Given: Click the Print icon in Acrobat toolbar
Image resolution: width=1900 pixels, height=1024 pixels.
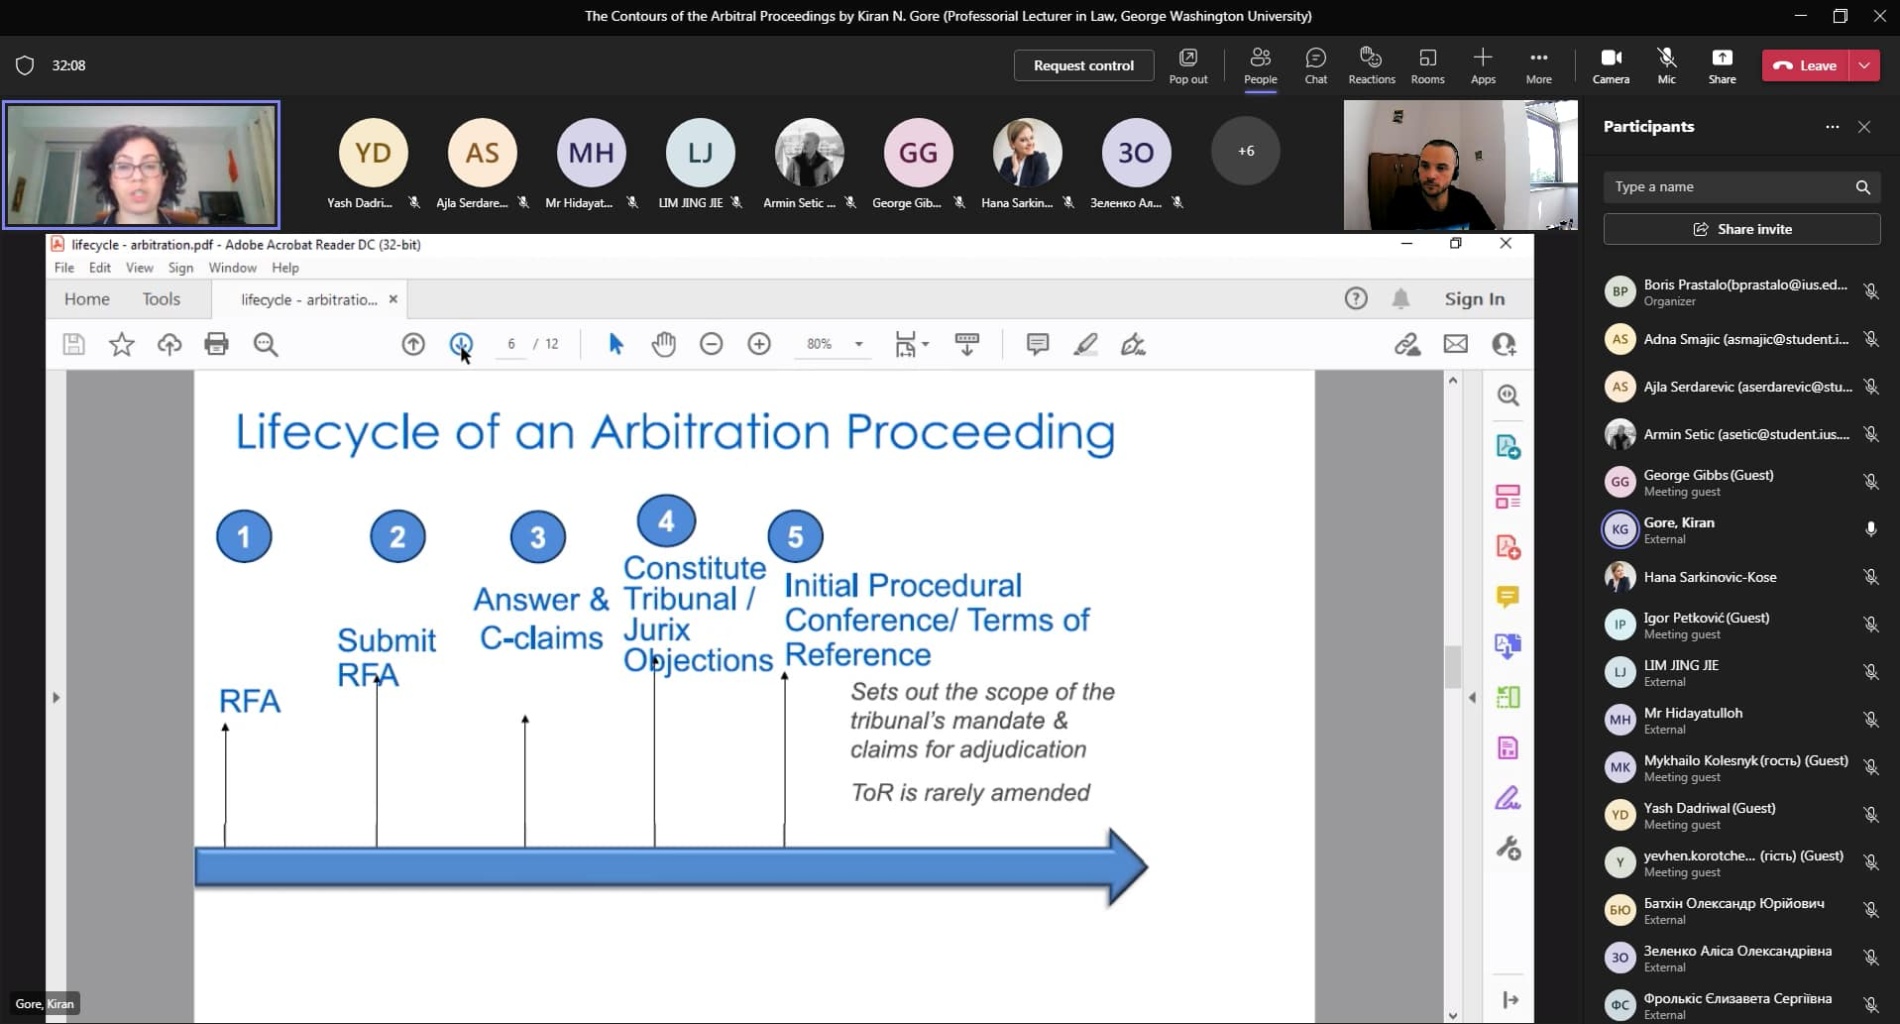Looking at the screenshot, I should coord(216,344).
